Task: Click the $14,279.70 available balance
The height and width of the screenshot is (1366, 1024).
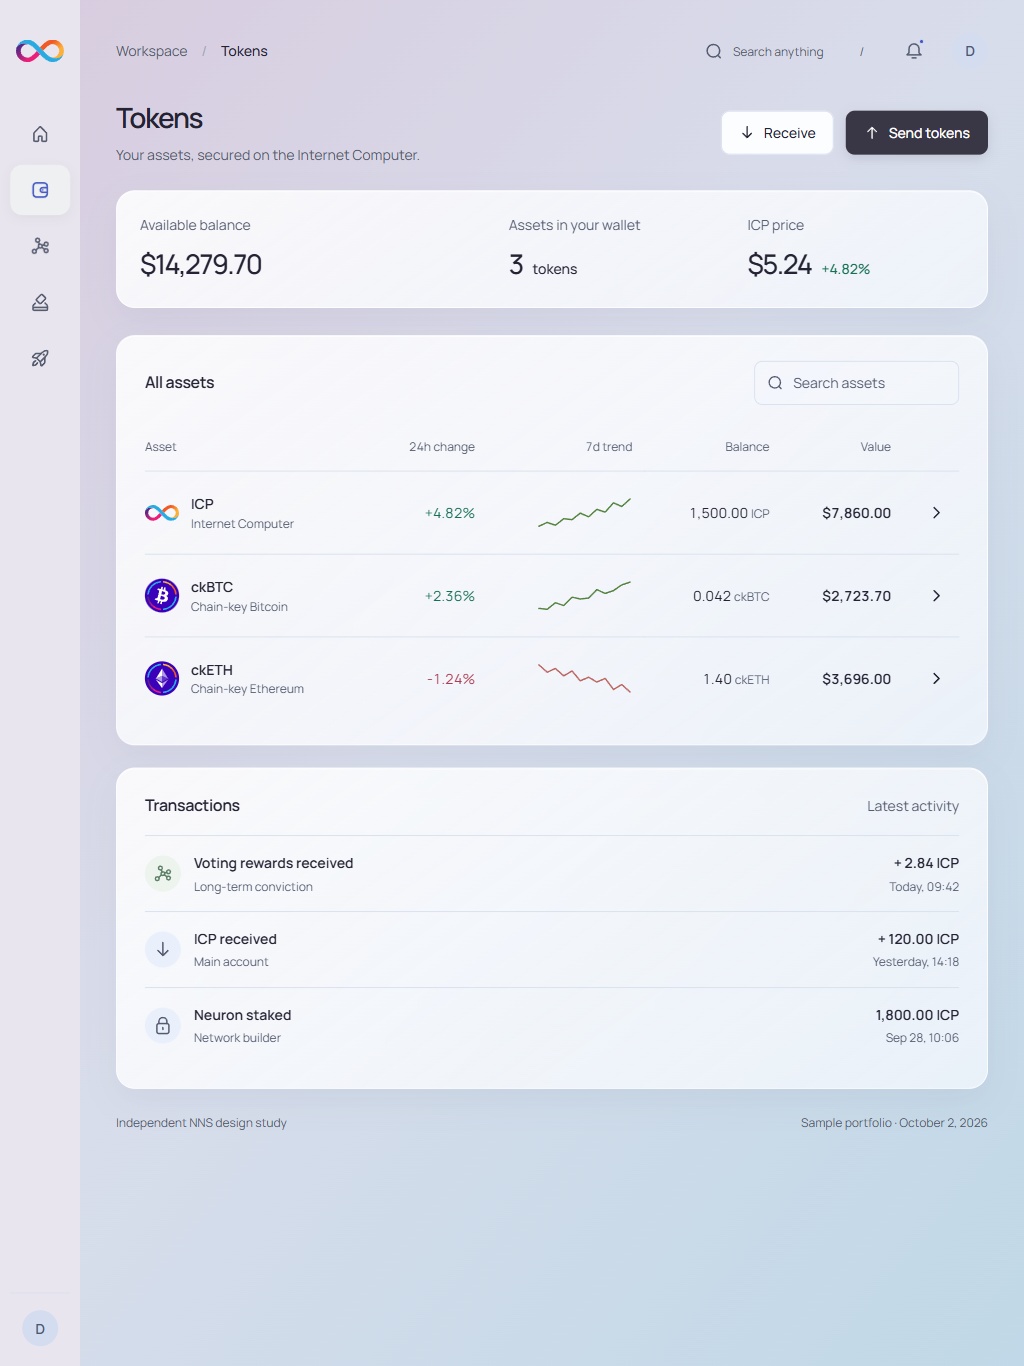Action: (x=201, y=264)
